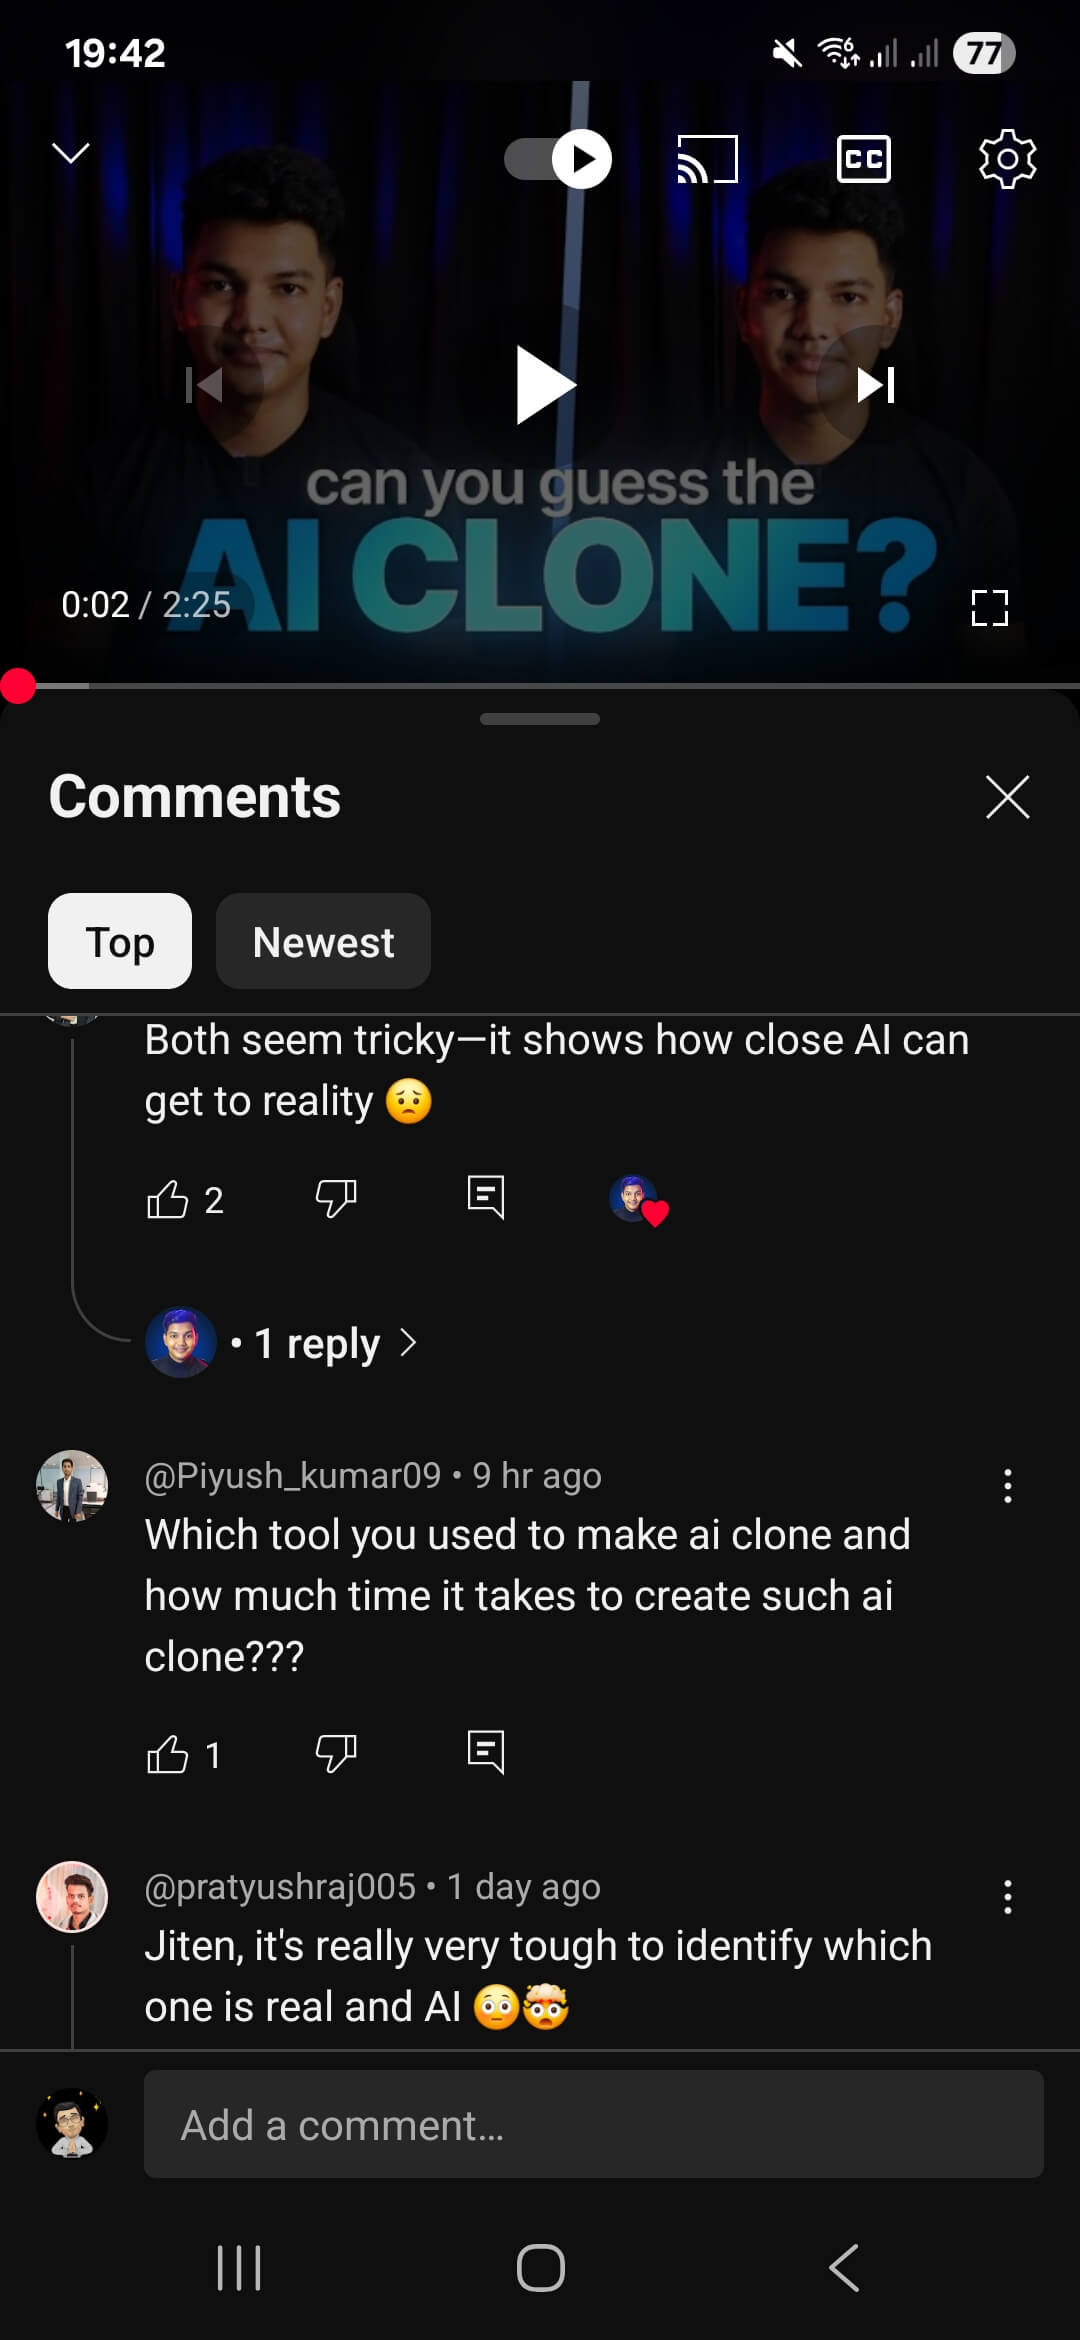The image size is (1080, 2340).
Task: Skip to next video
Action: [876, 385]
